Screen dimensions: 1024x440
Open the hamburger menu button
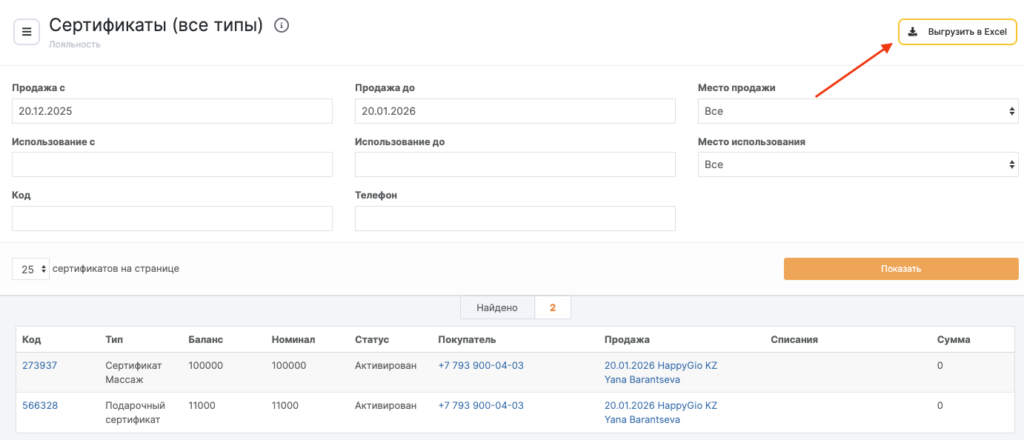26,31
